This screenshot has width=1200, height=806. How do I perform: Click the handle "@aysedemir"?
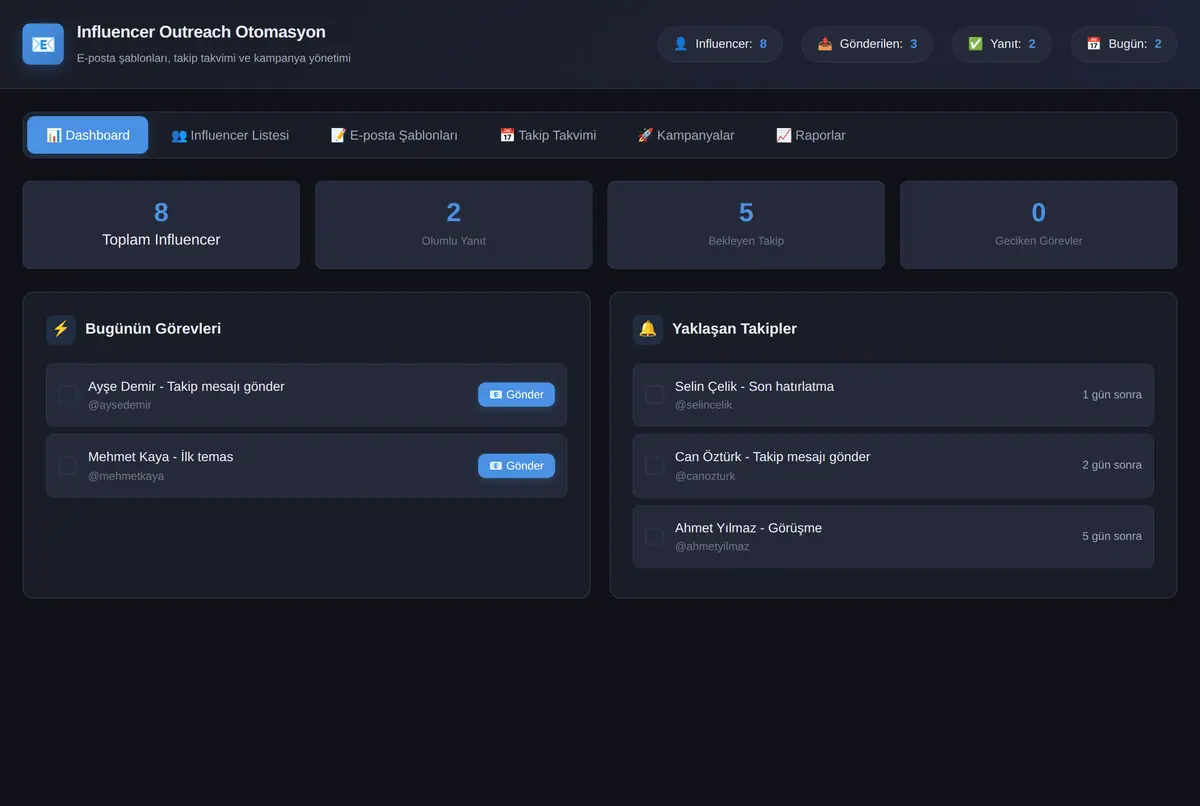[x=120, y=405]
